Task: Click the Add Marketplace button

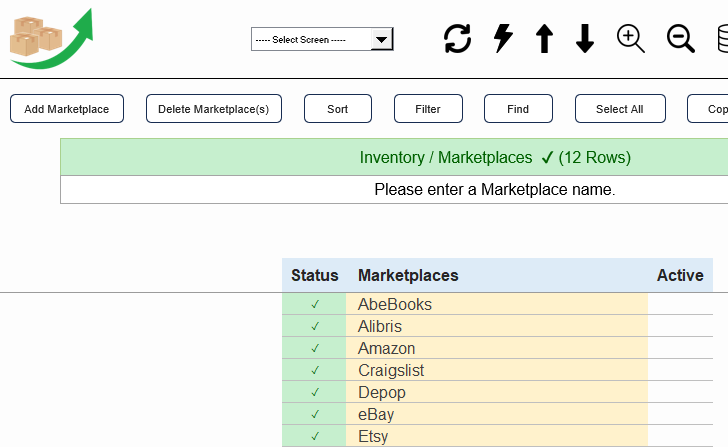Action: [67, 109]
